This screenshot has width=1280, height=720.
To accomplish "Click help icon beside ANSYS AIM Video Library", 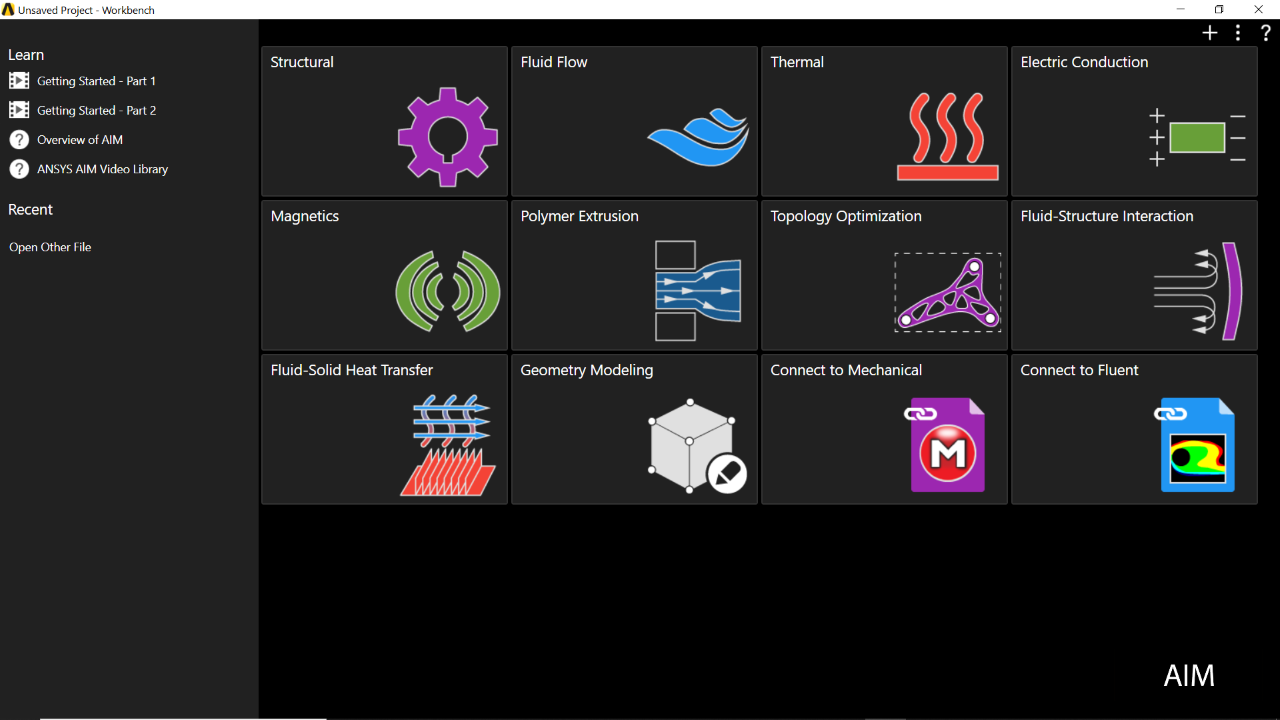I will (x=19, y=169).
